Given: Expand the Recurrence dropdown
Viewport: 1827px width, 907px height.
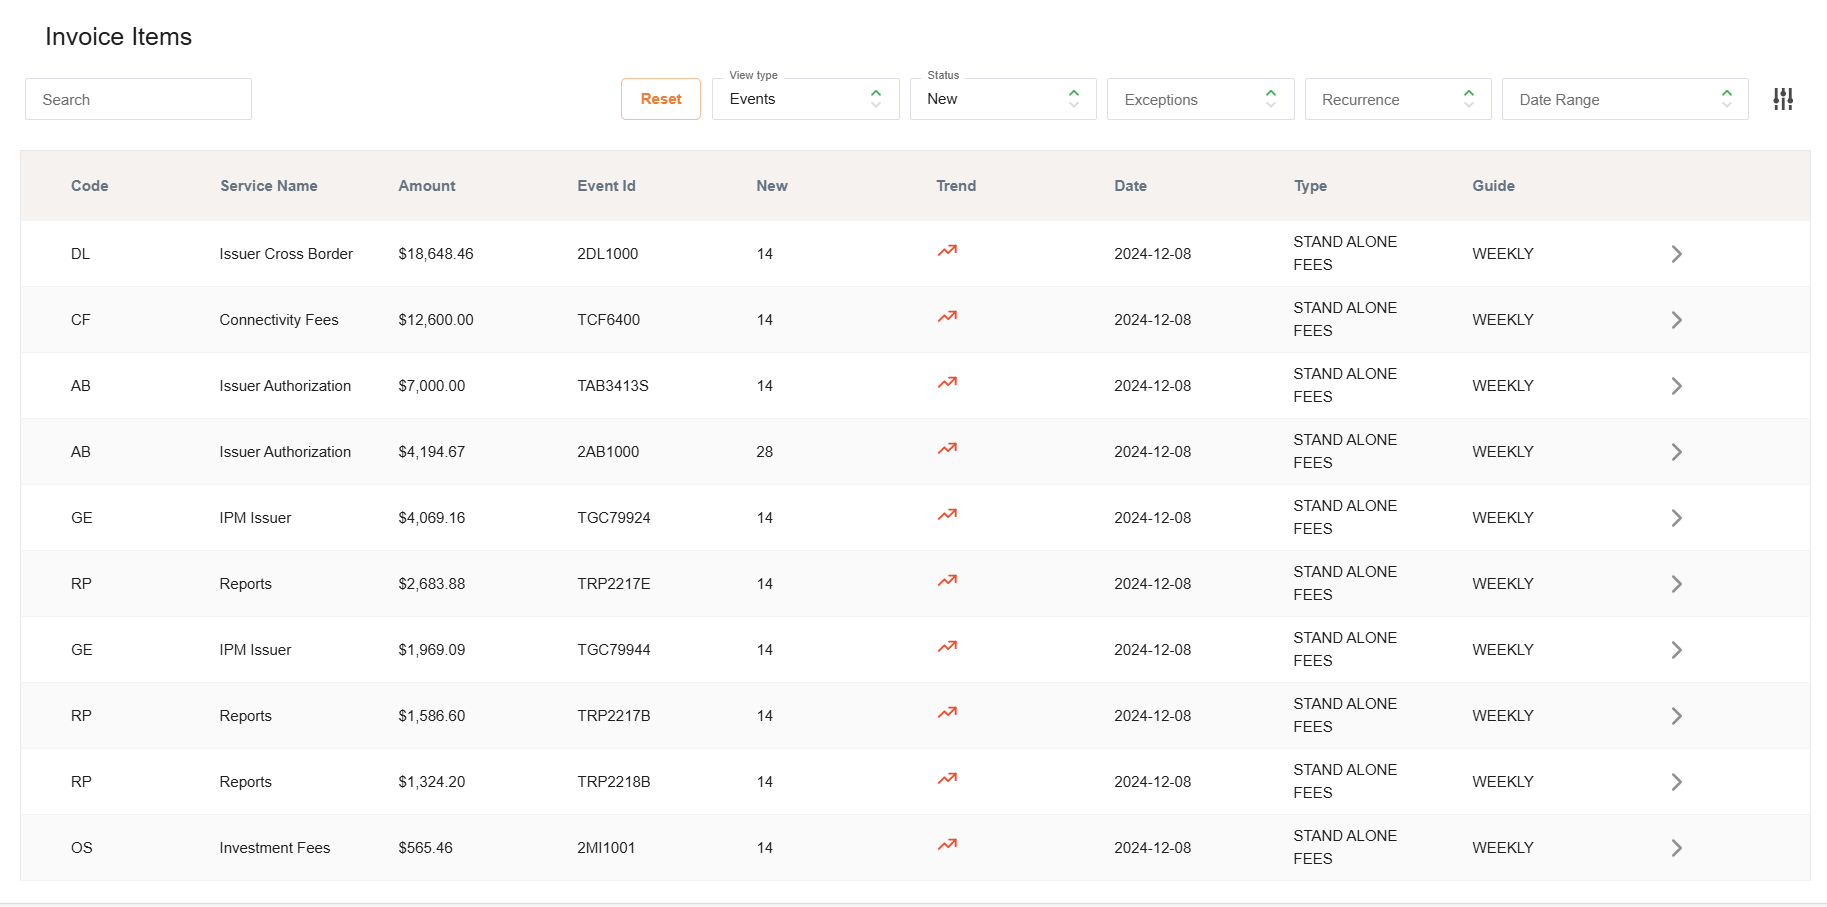Looking at the screenshot, I should point(1398,99).
